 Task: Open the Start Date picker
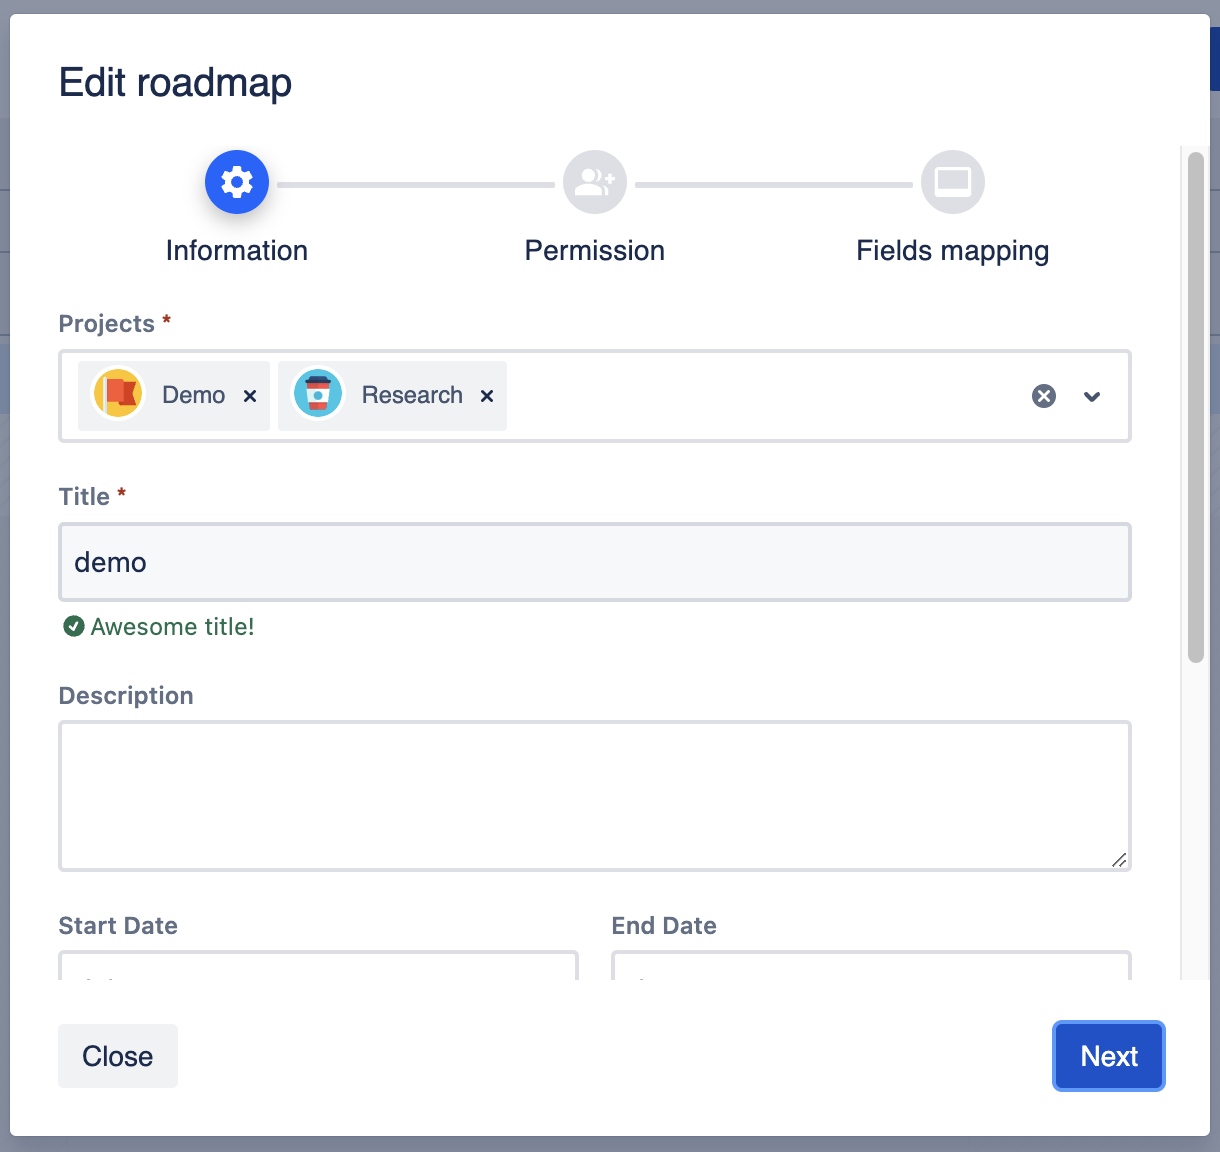point(318,968)
